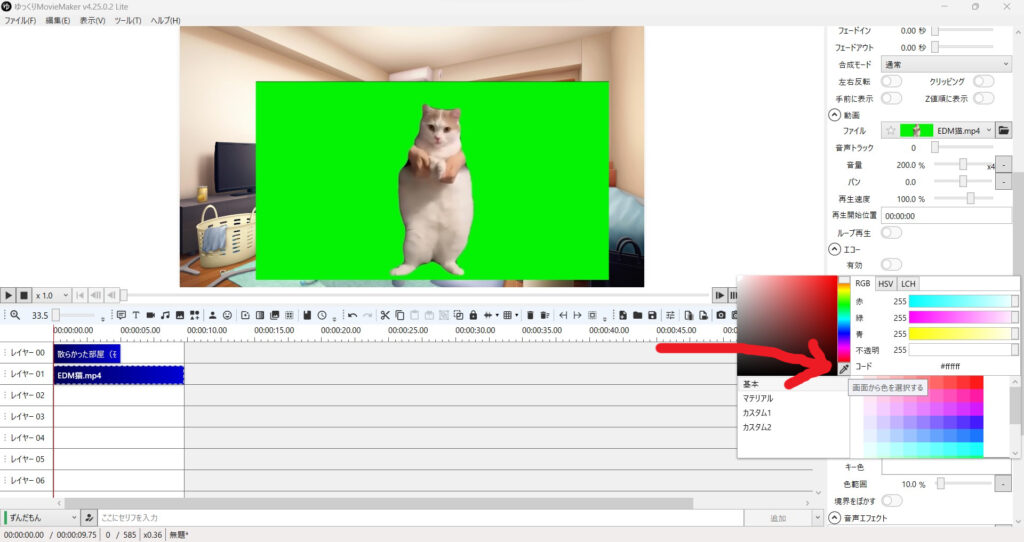Select the 散らかった部屋 clip on Layer 00
The height and width of the screenshot is (542, 1024).
pos(87,354)
